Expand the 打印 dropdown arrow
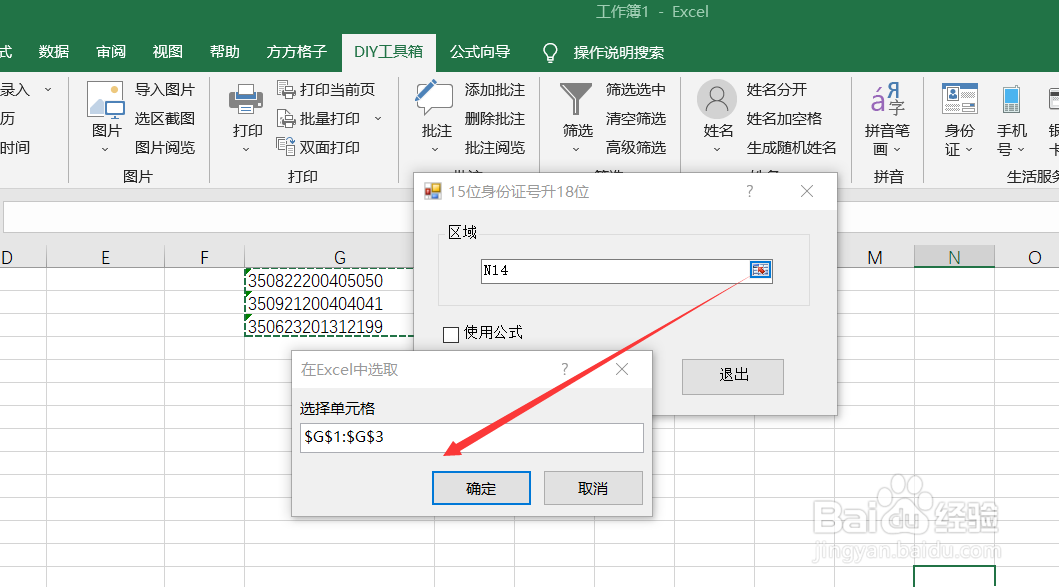Viewport: 1059px width, 587px height. [x=247, y=149]
